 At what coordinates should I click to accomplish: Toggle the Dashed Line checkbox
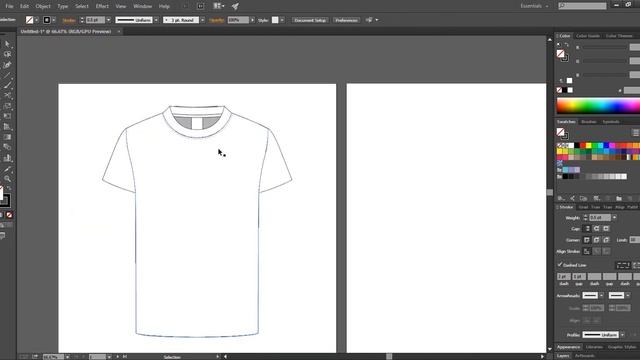[560, 265]
